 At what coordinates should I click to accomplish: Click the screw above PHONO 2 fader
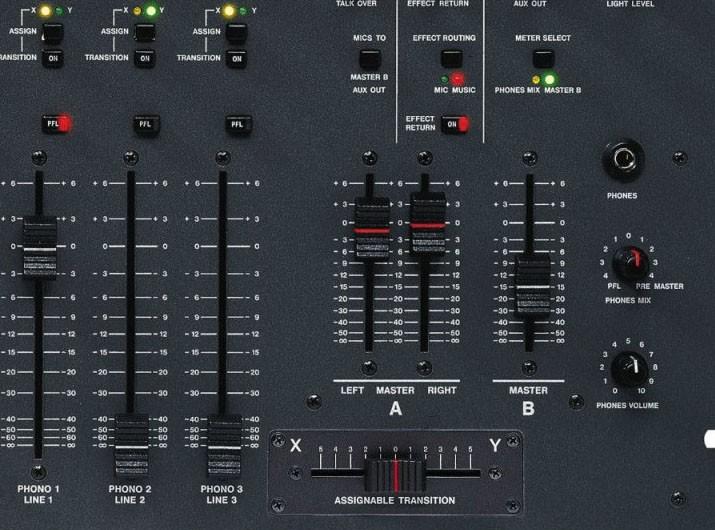(131, 158)
